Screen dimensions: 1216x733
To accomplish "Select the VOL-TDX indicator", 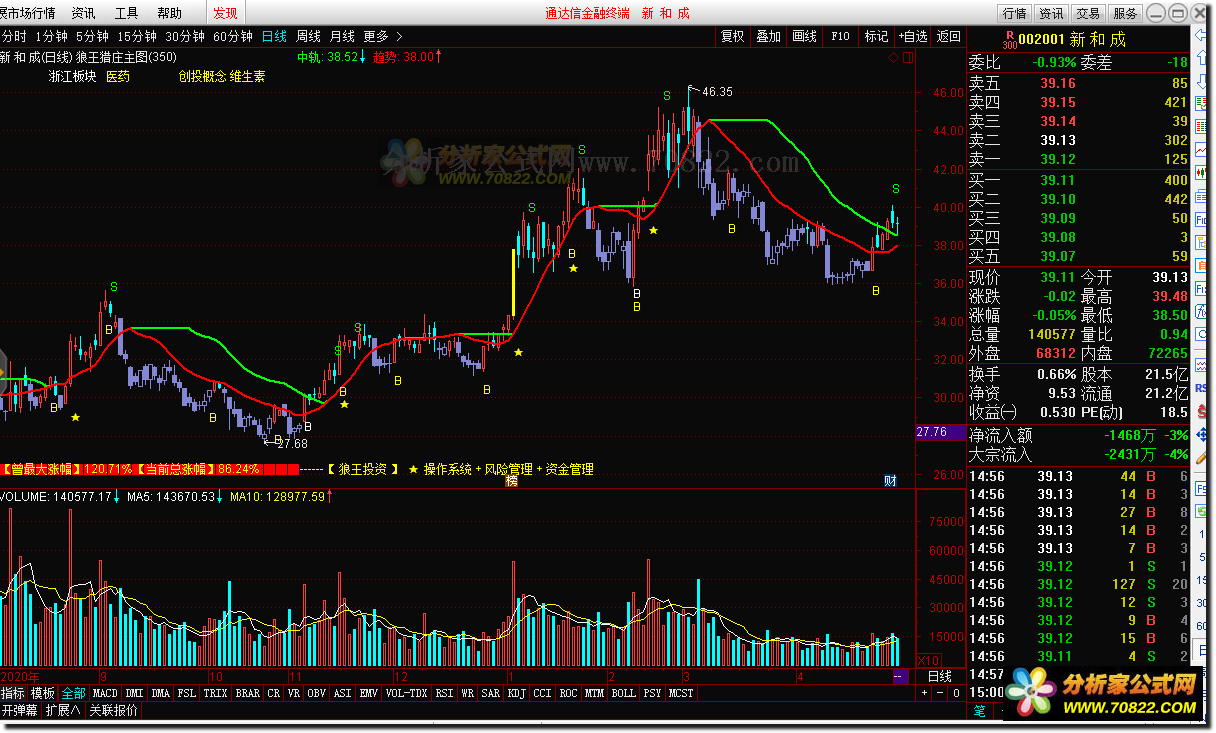I will [x=406, y=693].
